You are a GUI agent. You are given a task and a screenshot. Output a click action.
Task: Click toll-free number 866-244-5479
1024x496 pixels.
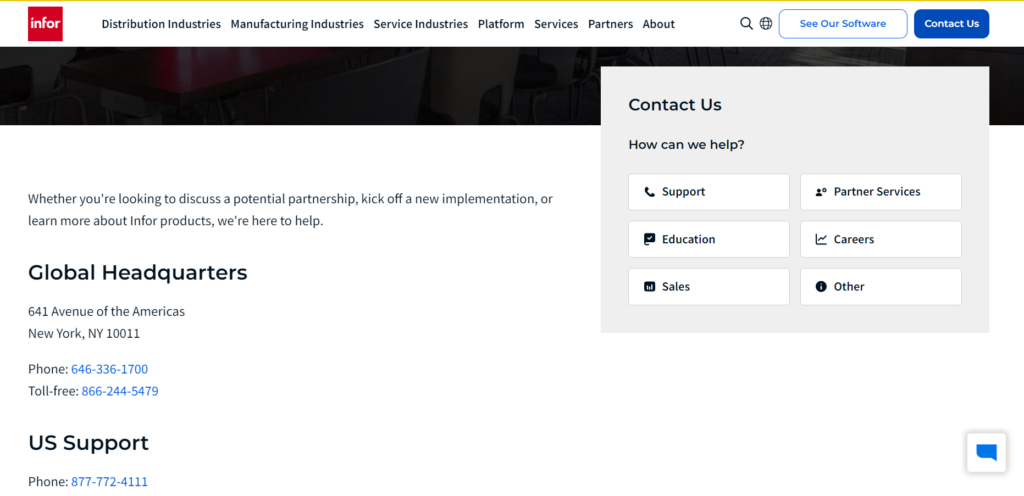[x=120, y=392]
